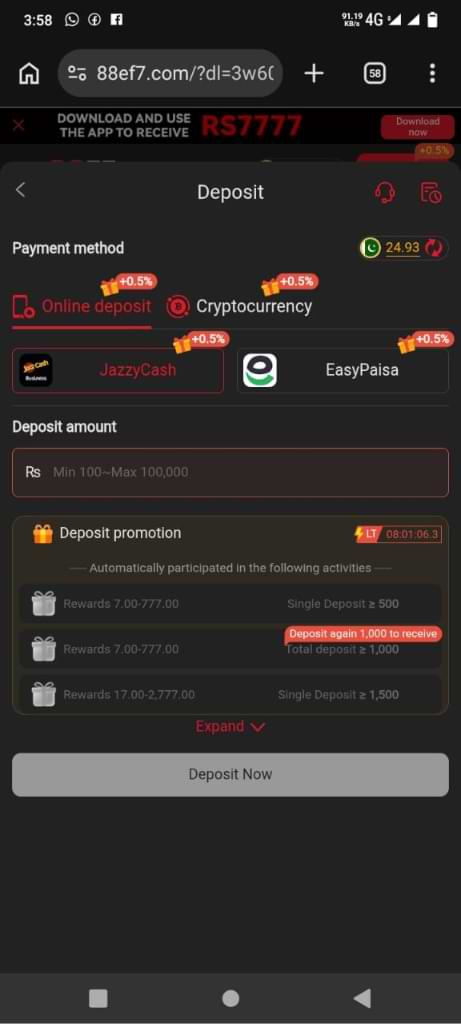Select the Single Deposit ≥ 500 reward row
The image size is (461, 1024).
click(230, 604)
